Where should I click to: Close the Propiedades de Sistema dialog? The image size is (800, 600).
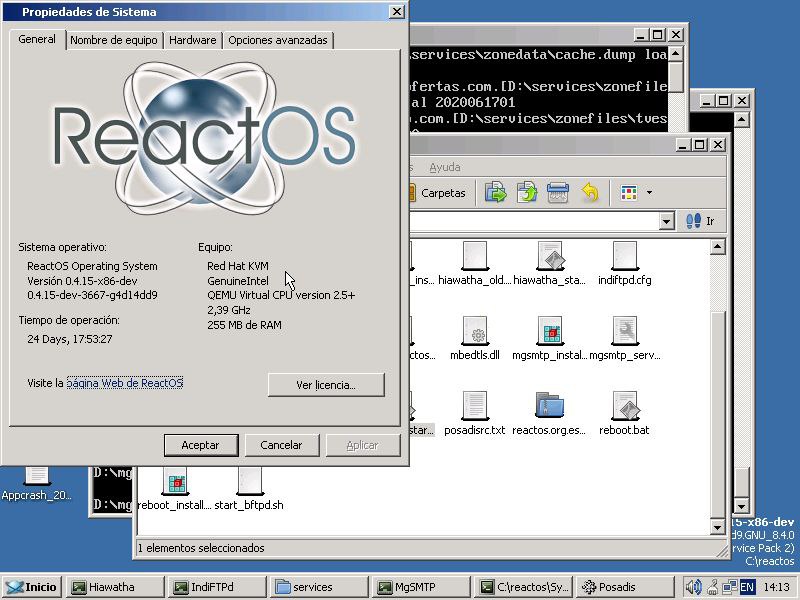396,12
